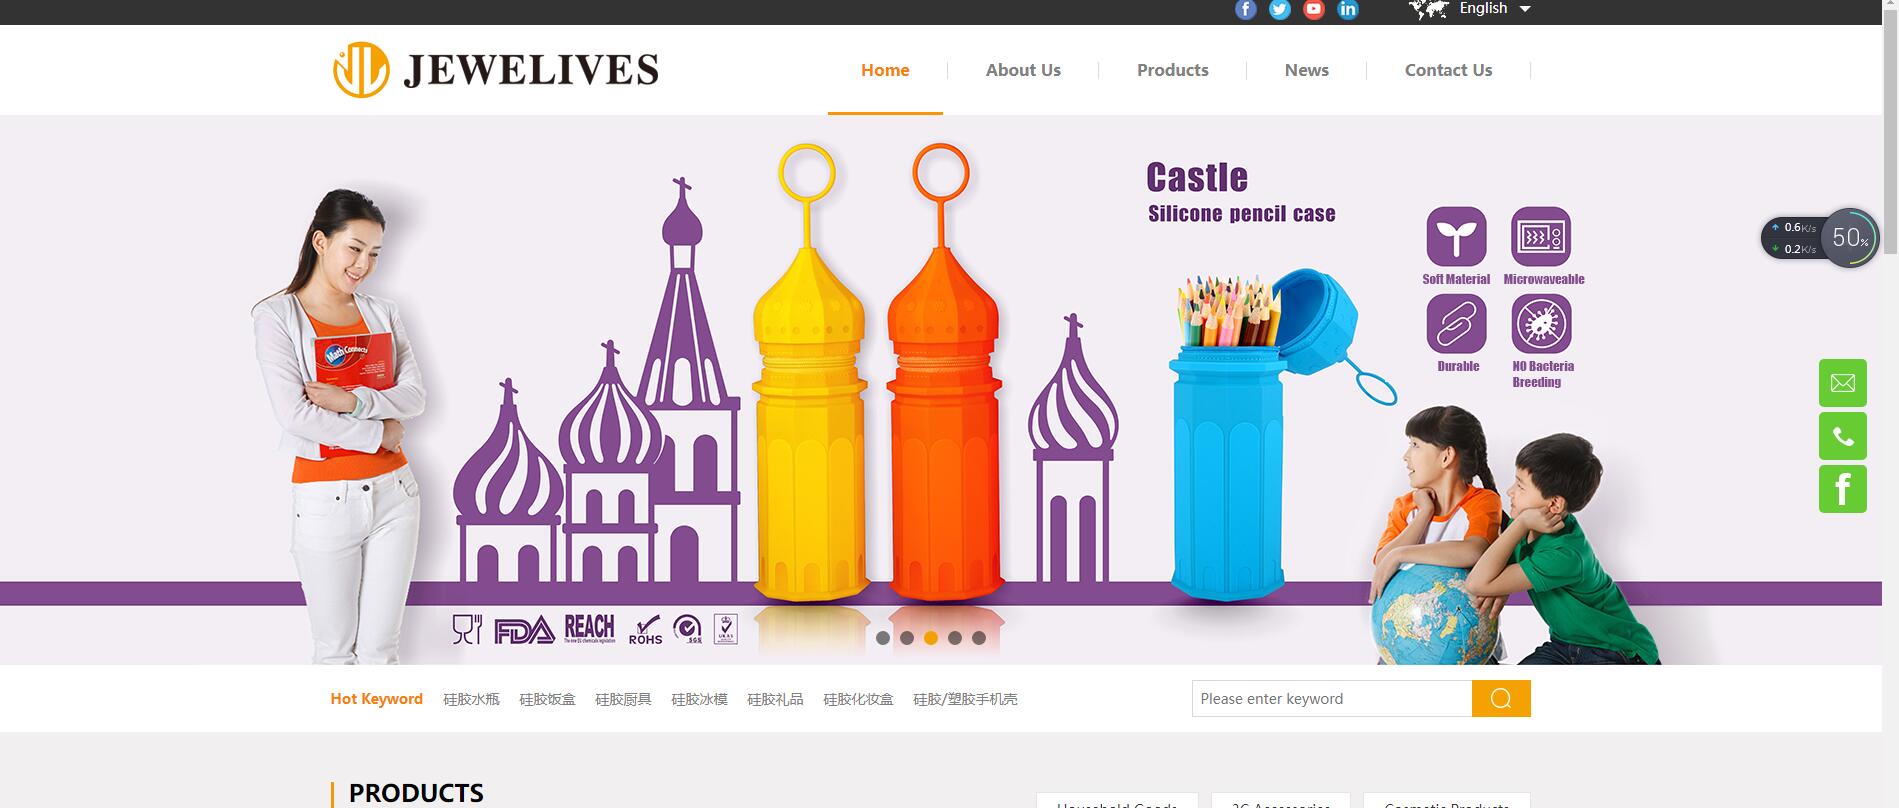This screenshot has height=808, width=1899.
Task: Click the 硅胶水瓶 hot keyword link
Action: (x=471, y=699)
